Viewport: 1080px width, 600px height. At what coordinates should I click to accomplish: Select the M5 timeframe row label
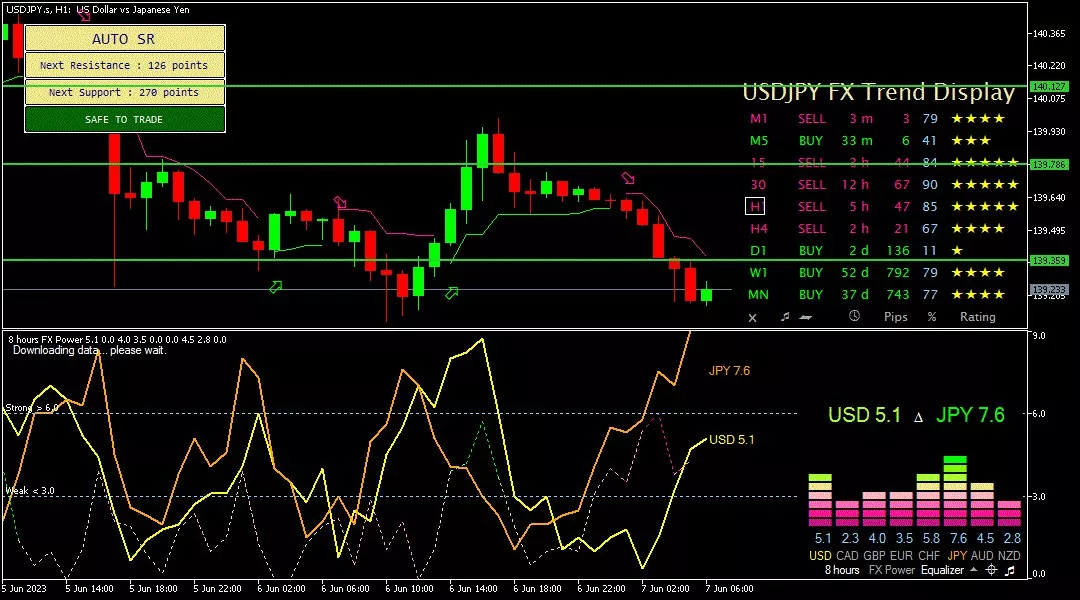758,141
